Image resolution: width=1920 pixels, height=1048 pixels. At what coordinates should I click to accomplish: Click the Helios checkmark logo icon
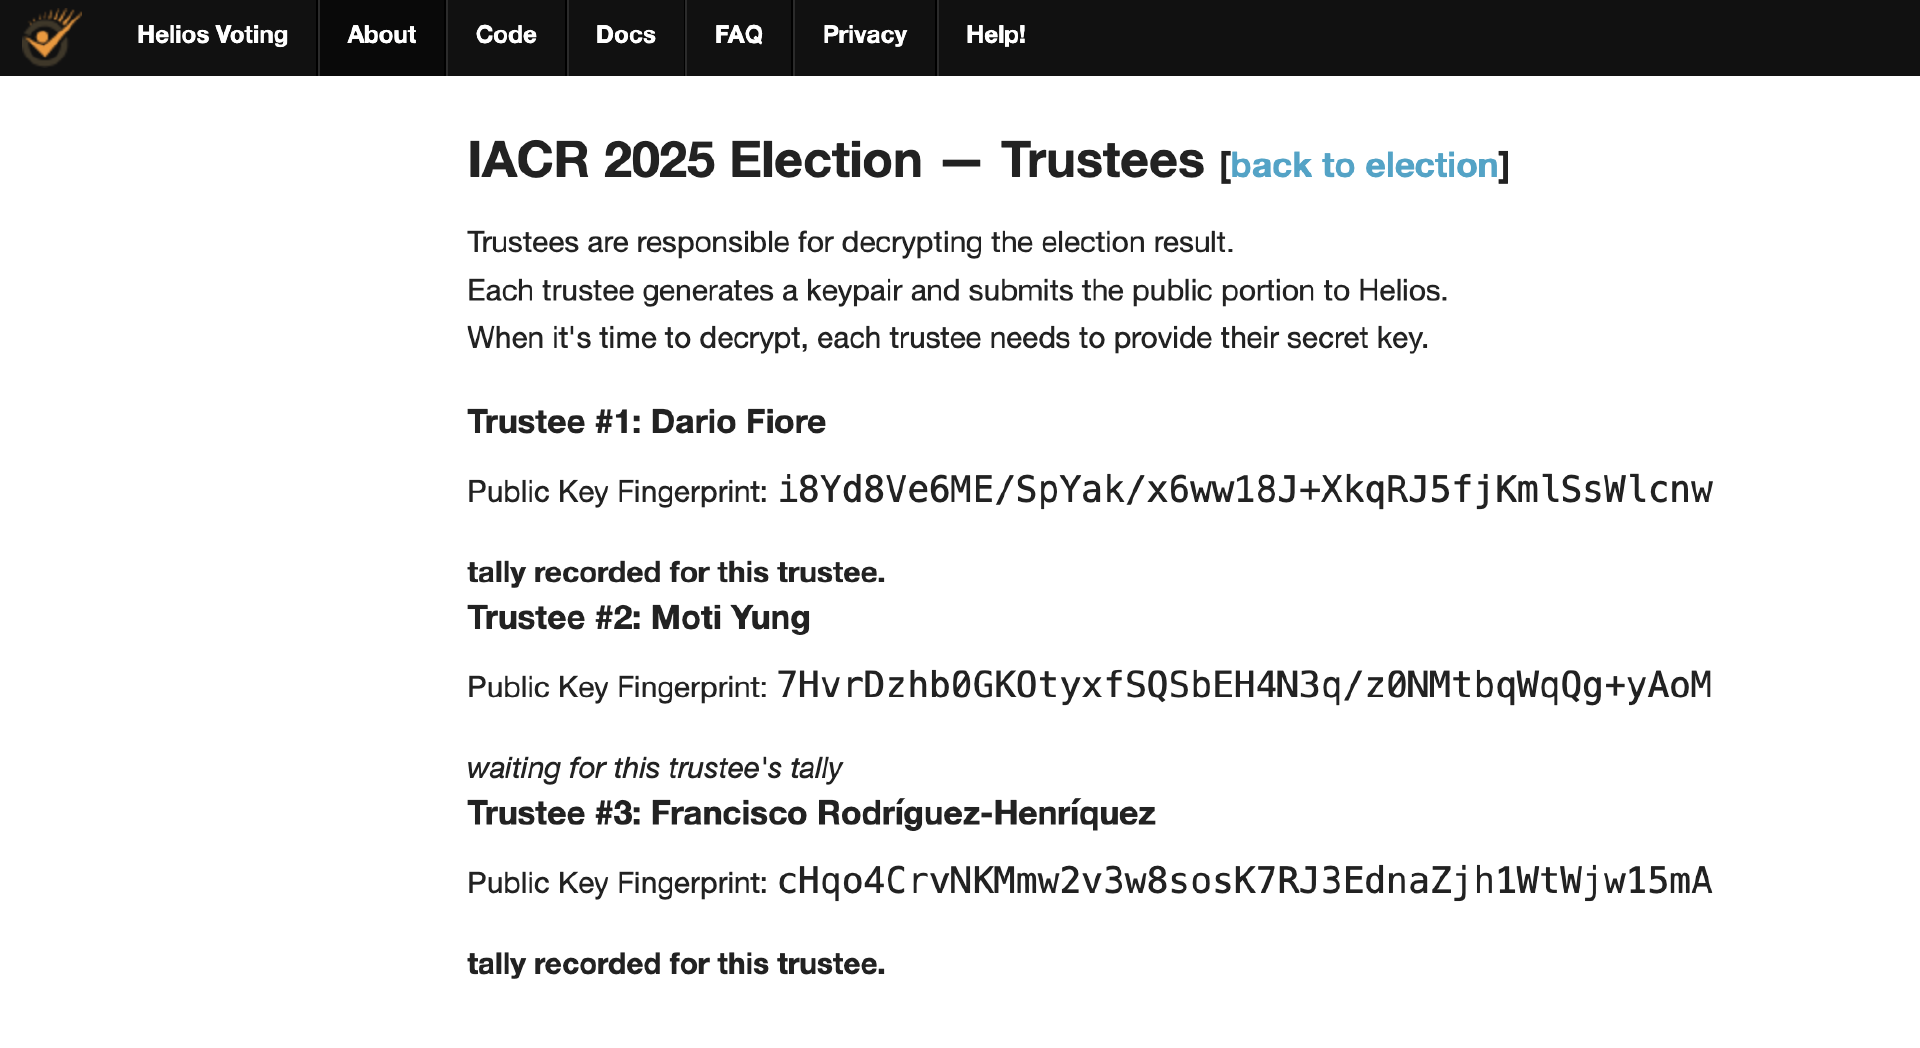coord(50,37)
